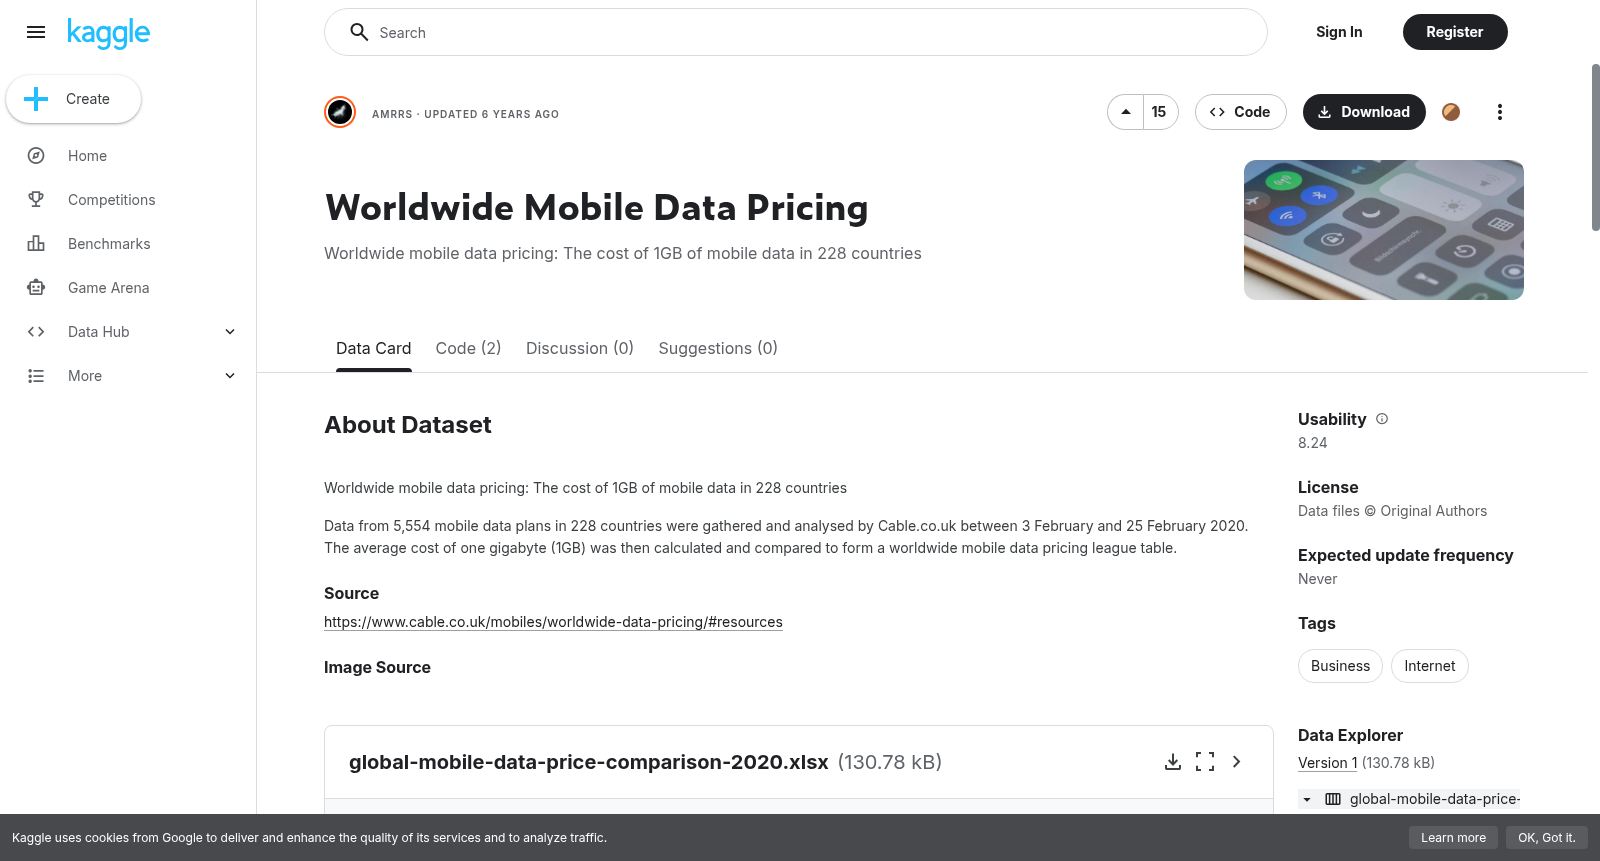
Task: Click the Search input field
Action: (x=796, y=32)
